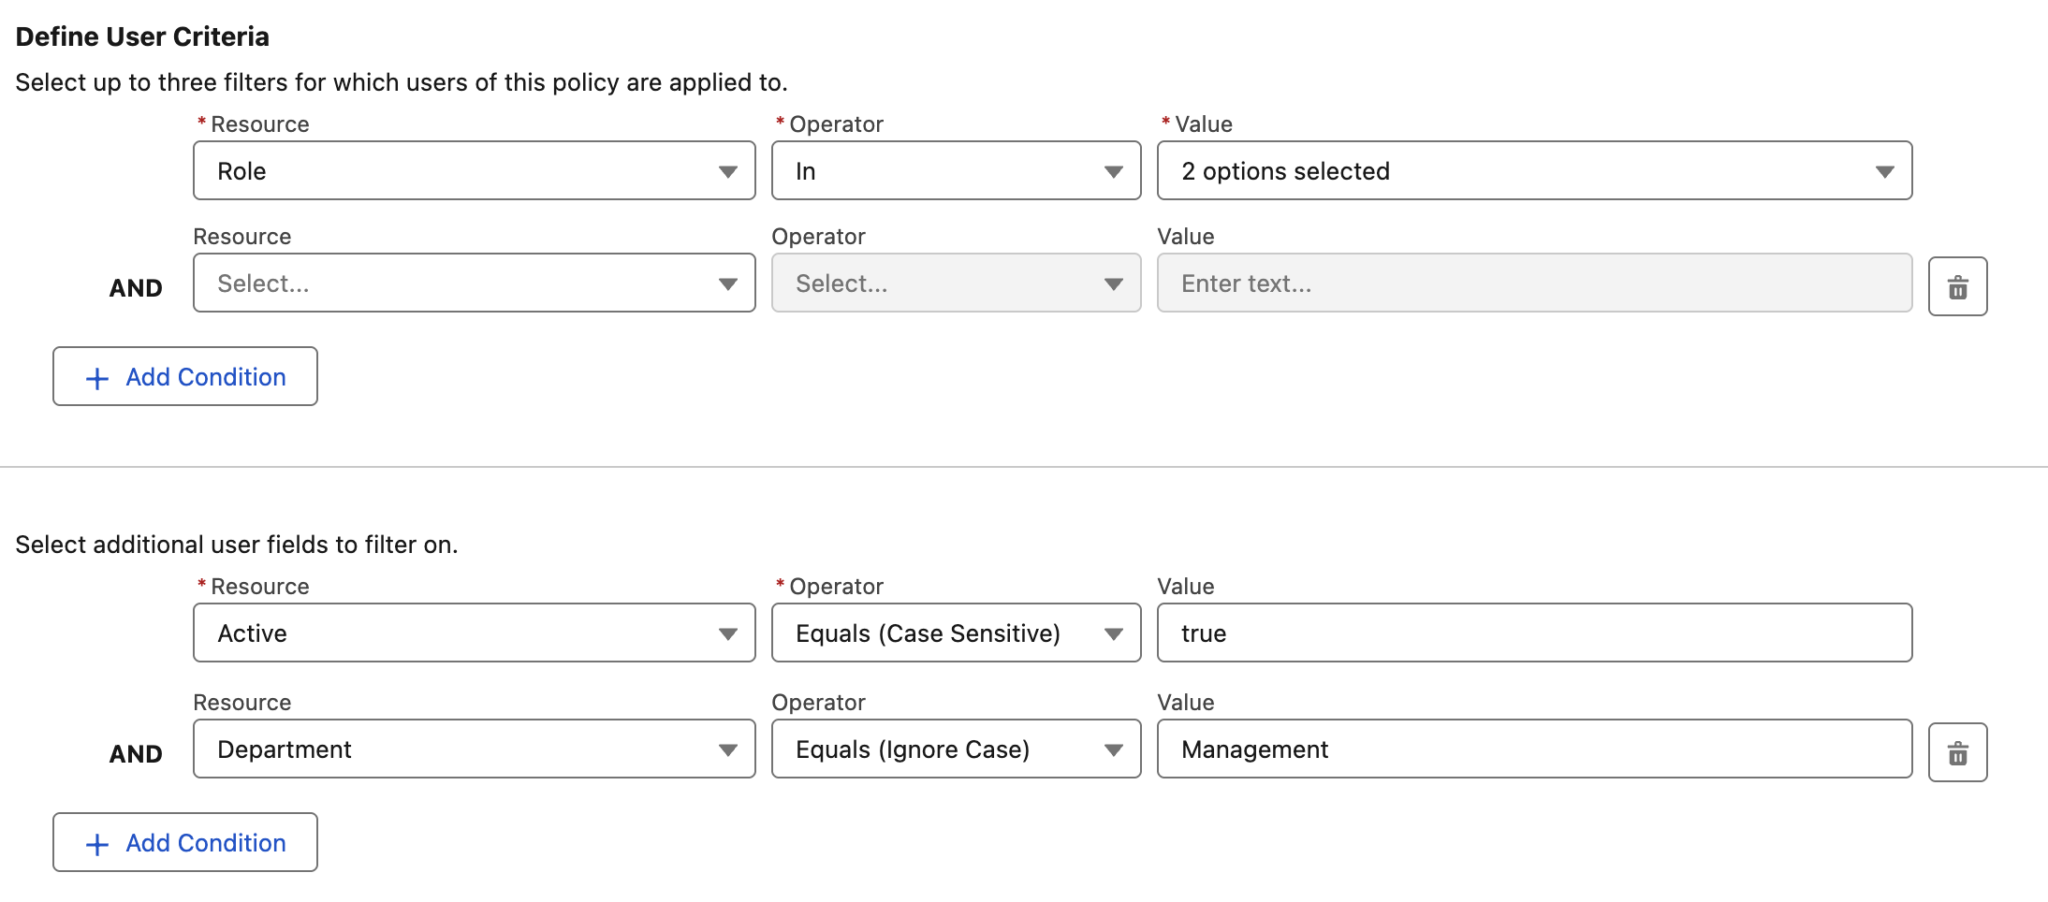Viewport: 2048px width, 902px height.
Task: Click the plus icon in the lower Add Condition button
Action: coord(96,843)
